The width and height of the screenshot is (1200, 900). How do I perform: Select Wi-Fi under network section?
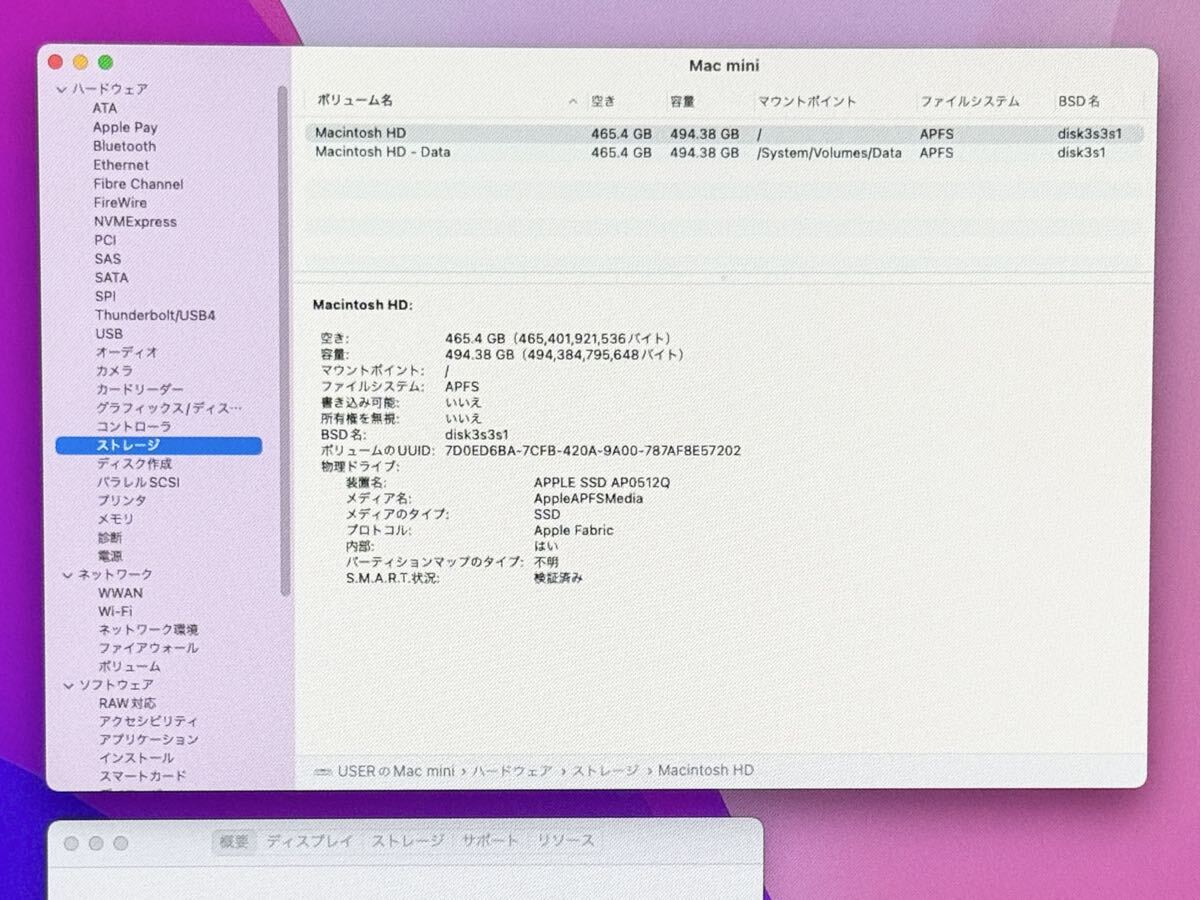[115, 611]
